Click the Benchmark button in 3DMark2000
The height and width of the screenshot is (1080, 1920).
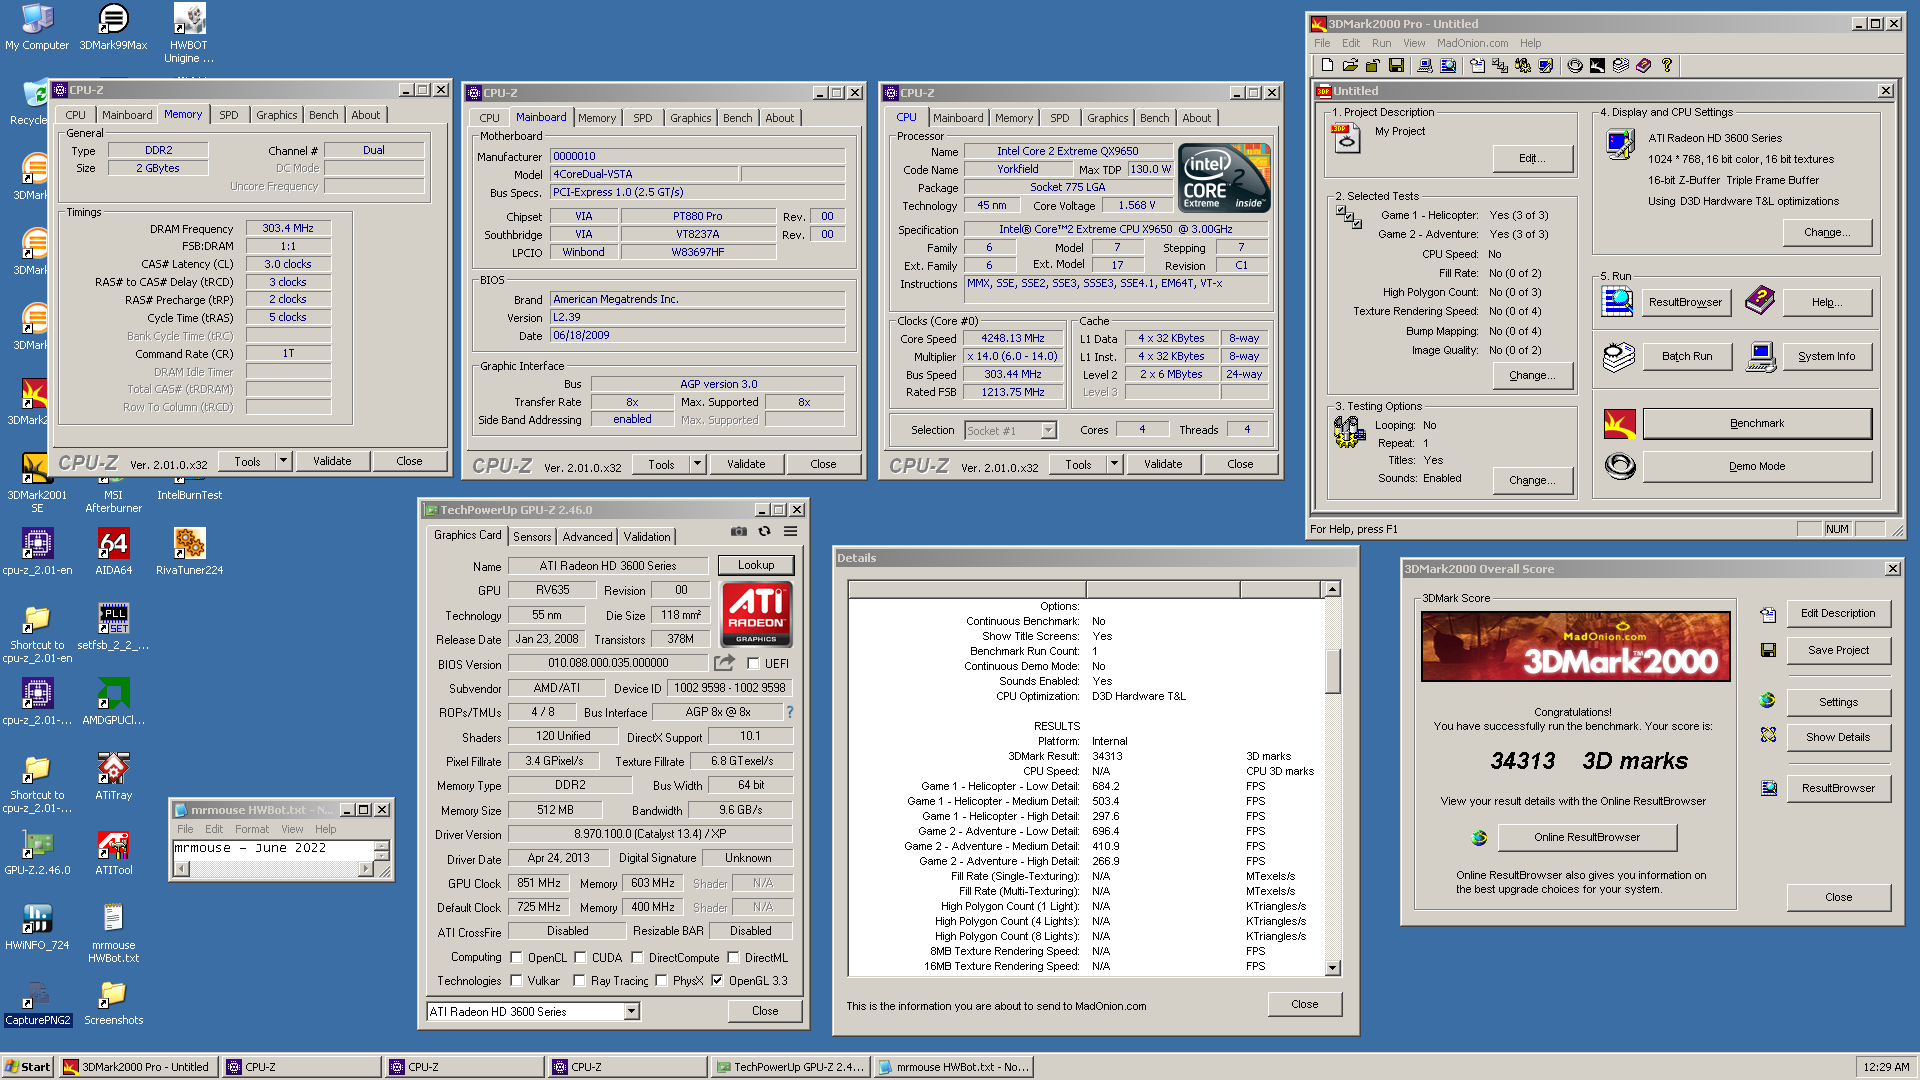coord(1757,424)
